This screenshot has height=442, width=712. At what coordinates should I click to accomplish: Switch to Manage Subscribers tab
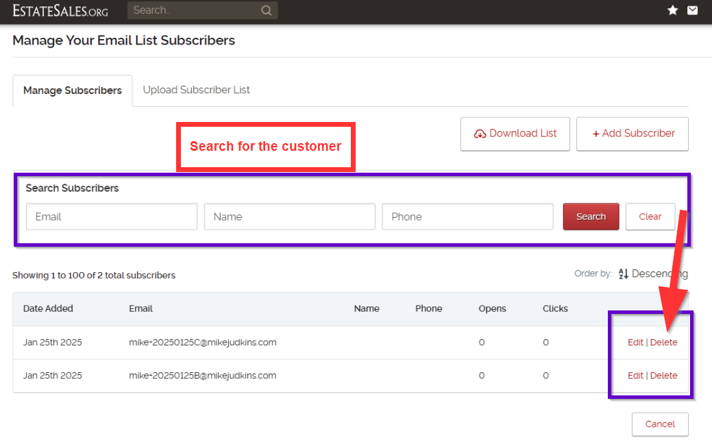73,90
